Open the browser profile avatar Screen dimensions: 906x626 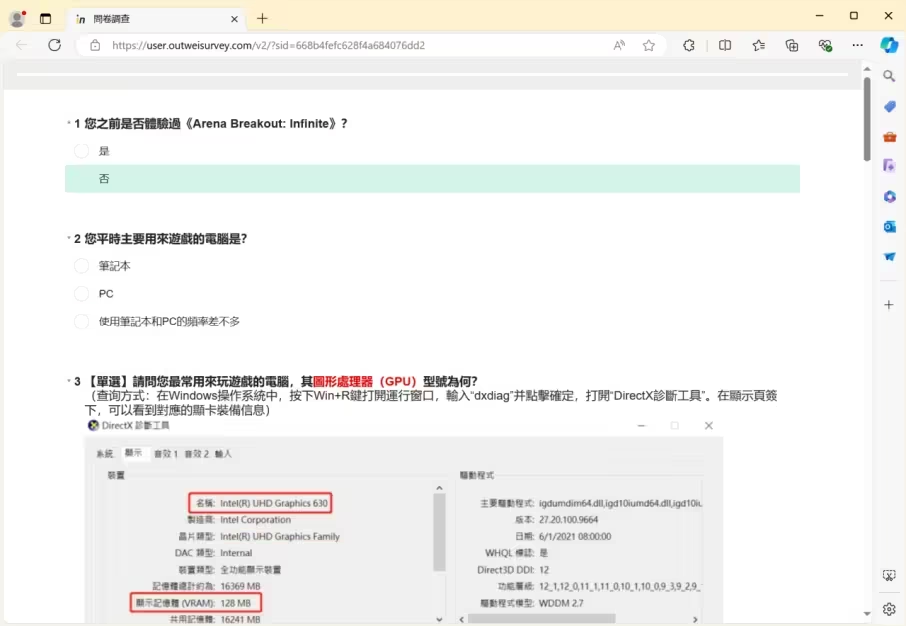coord(18,18)
